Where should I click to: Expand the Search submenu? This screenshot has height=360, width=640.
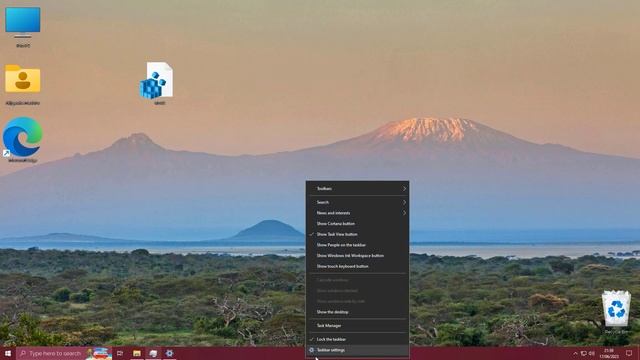point(357,202)
